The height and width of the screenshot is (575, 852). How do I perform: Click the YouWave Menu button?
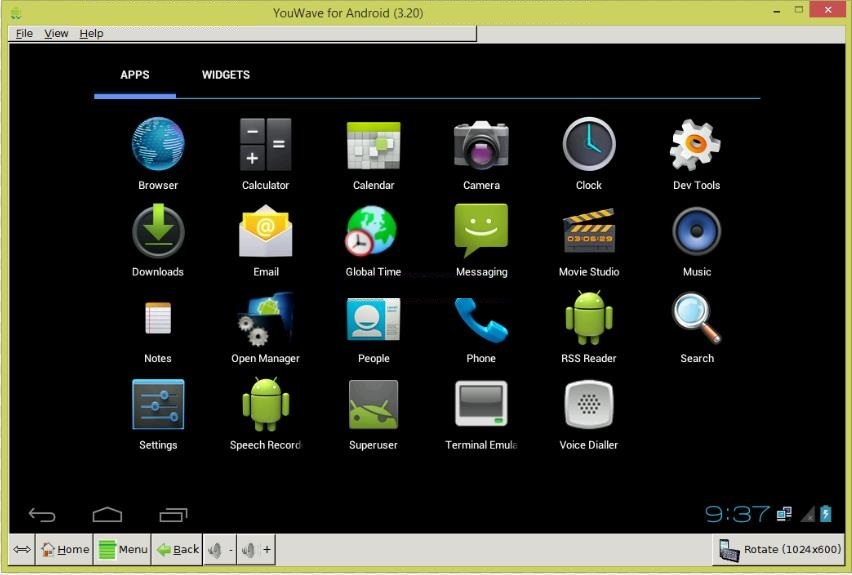click(x=123, y=549)
